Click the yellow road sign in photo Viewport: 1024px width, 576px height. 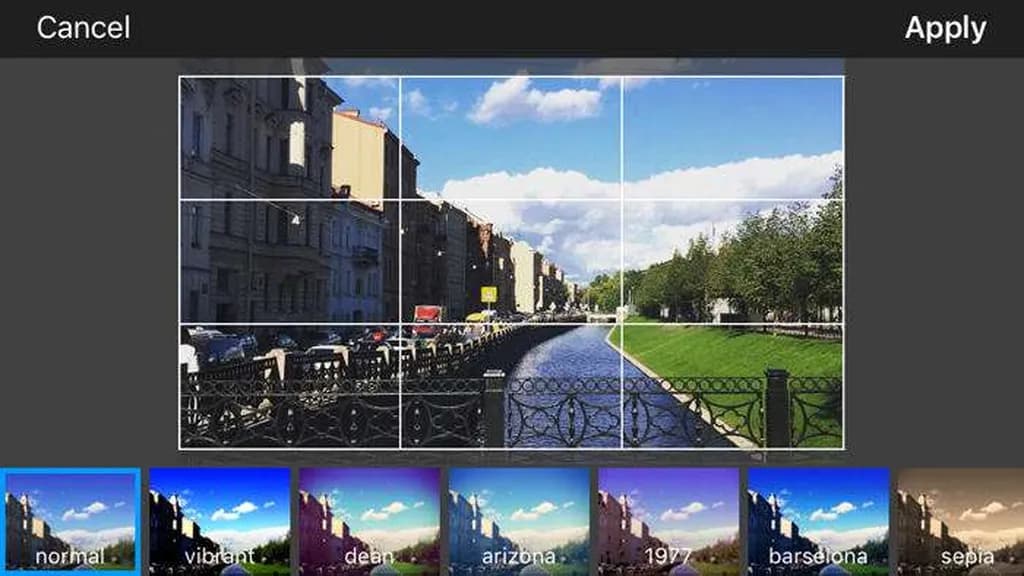click(488, 294)
